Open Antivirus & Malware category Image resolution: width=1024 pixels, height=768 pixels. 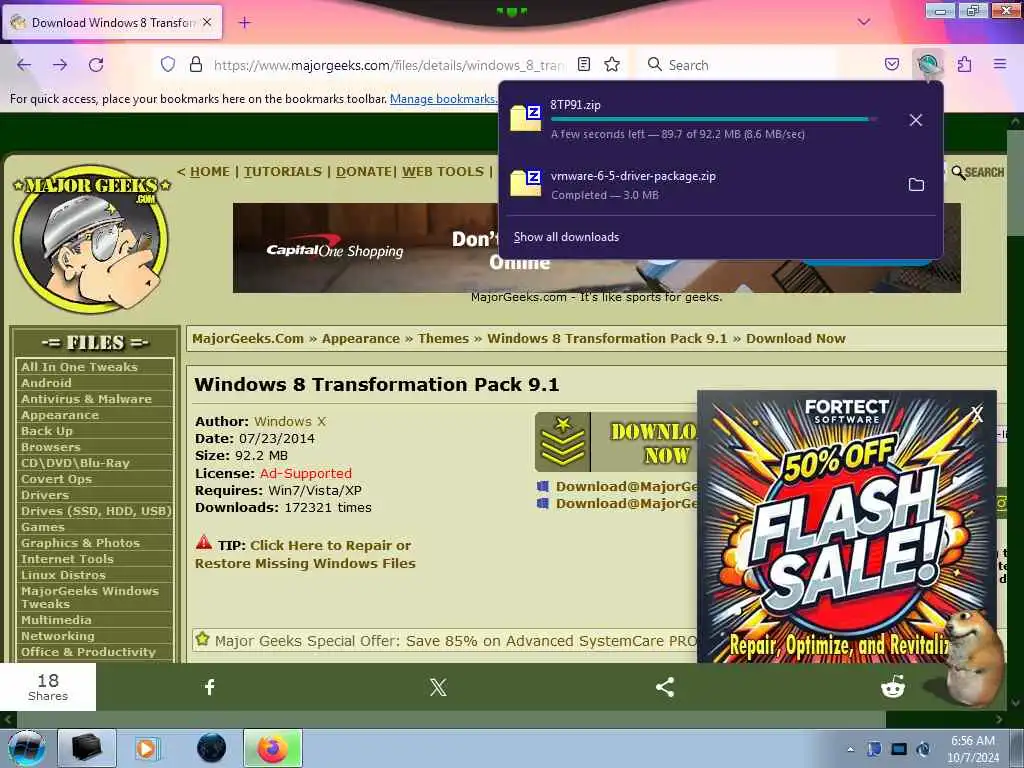pyautogui.click(x=86, y=398)
